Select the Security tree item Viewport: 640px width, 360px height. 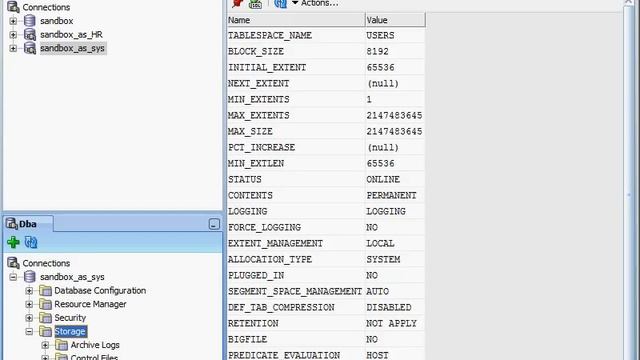70,318
